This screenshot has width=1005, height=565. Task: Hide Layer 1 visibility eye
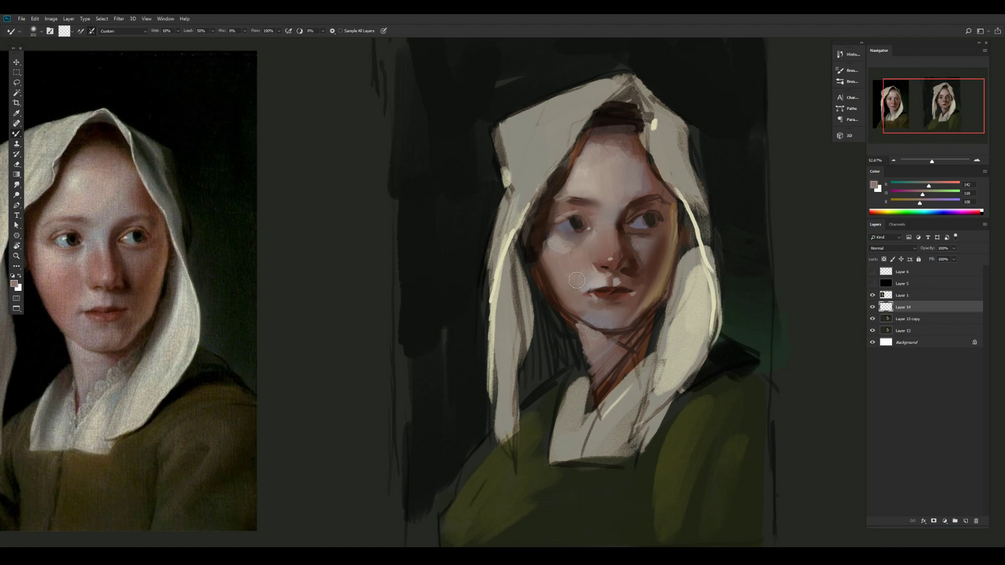click(x=872, y=295)
